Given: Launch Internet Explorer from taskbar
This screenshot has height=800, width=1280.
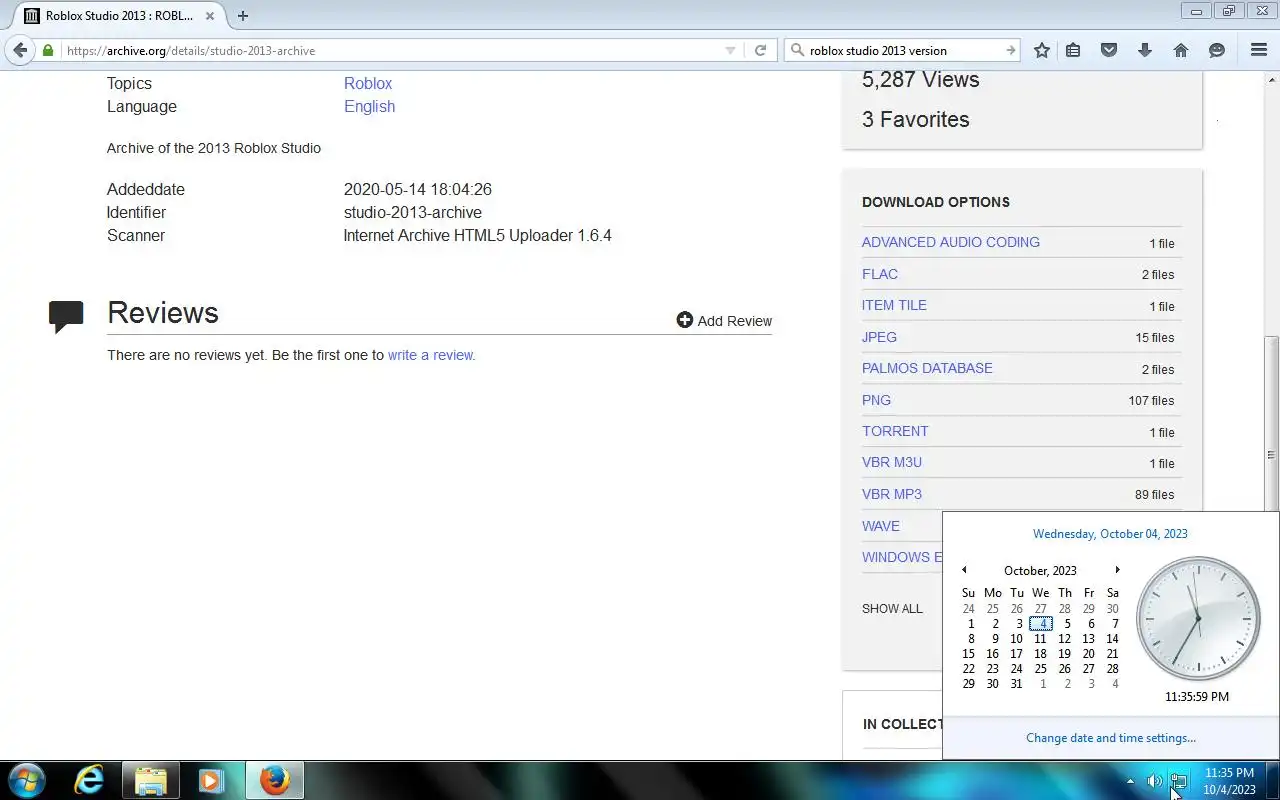Looking at the screenshot, I should [89, 781].
